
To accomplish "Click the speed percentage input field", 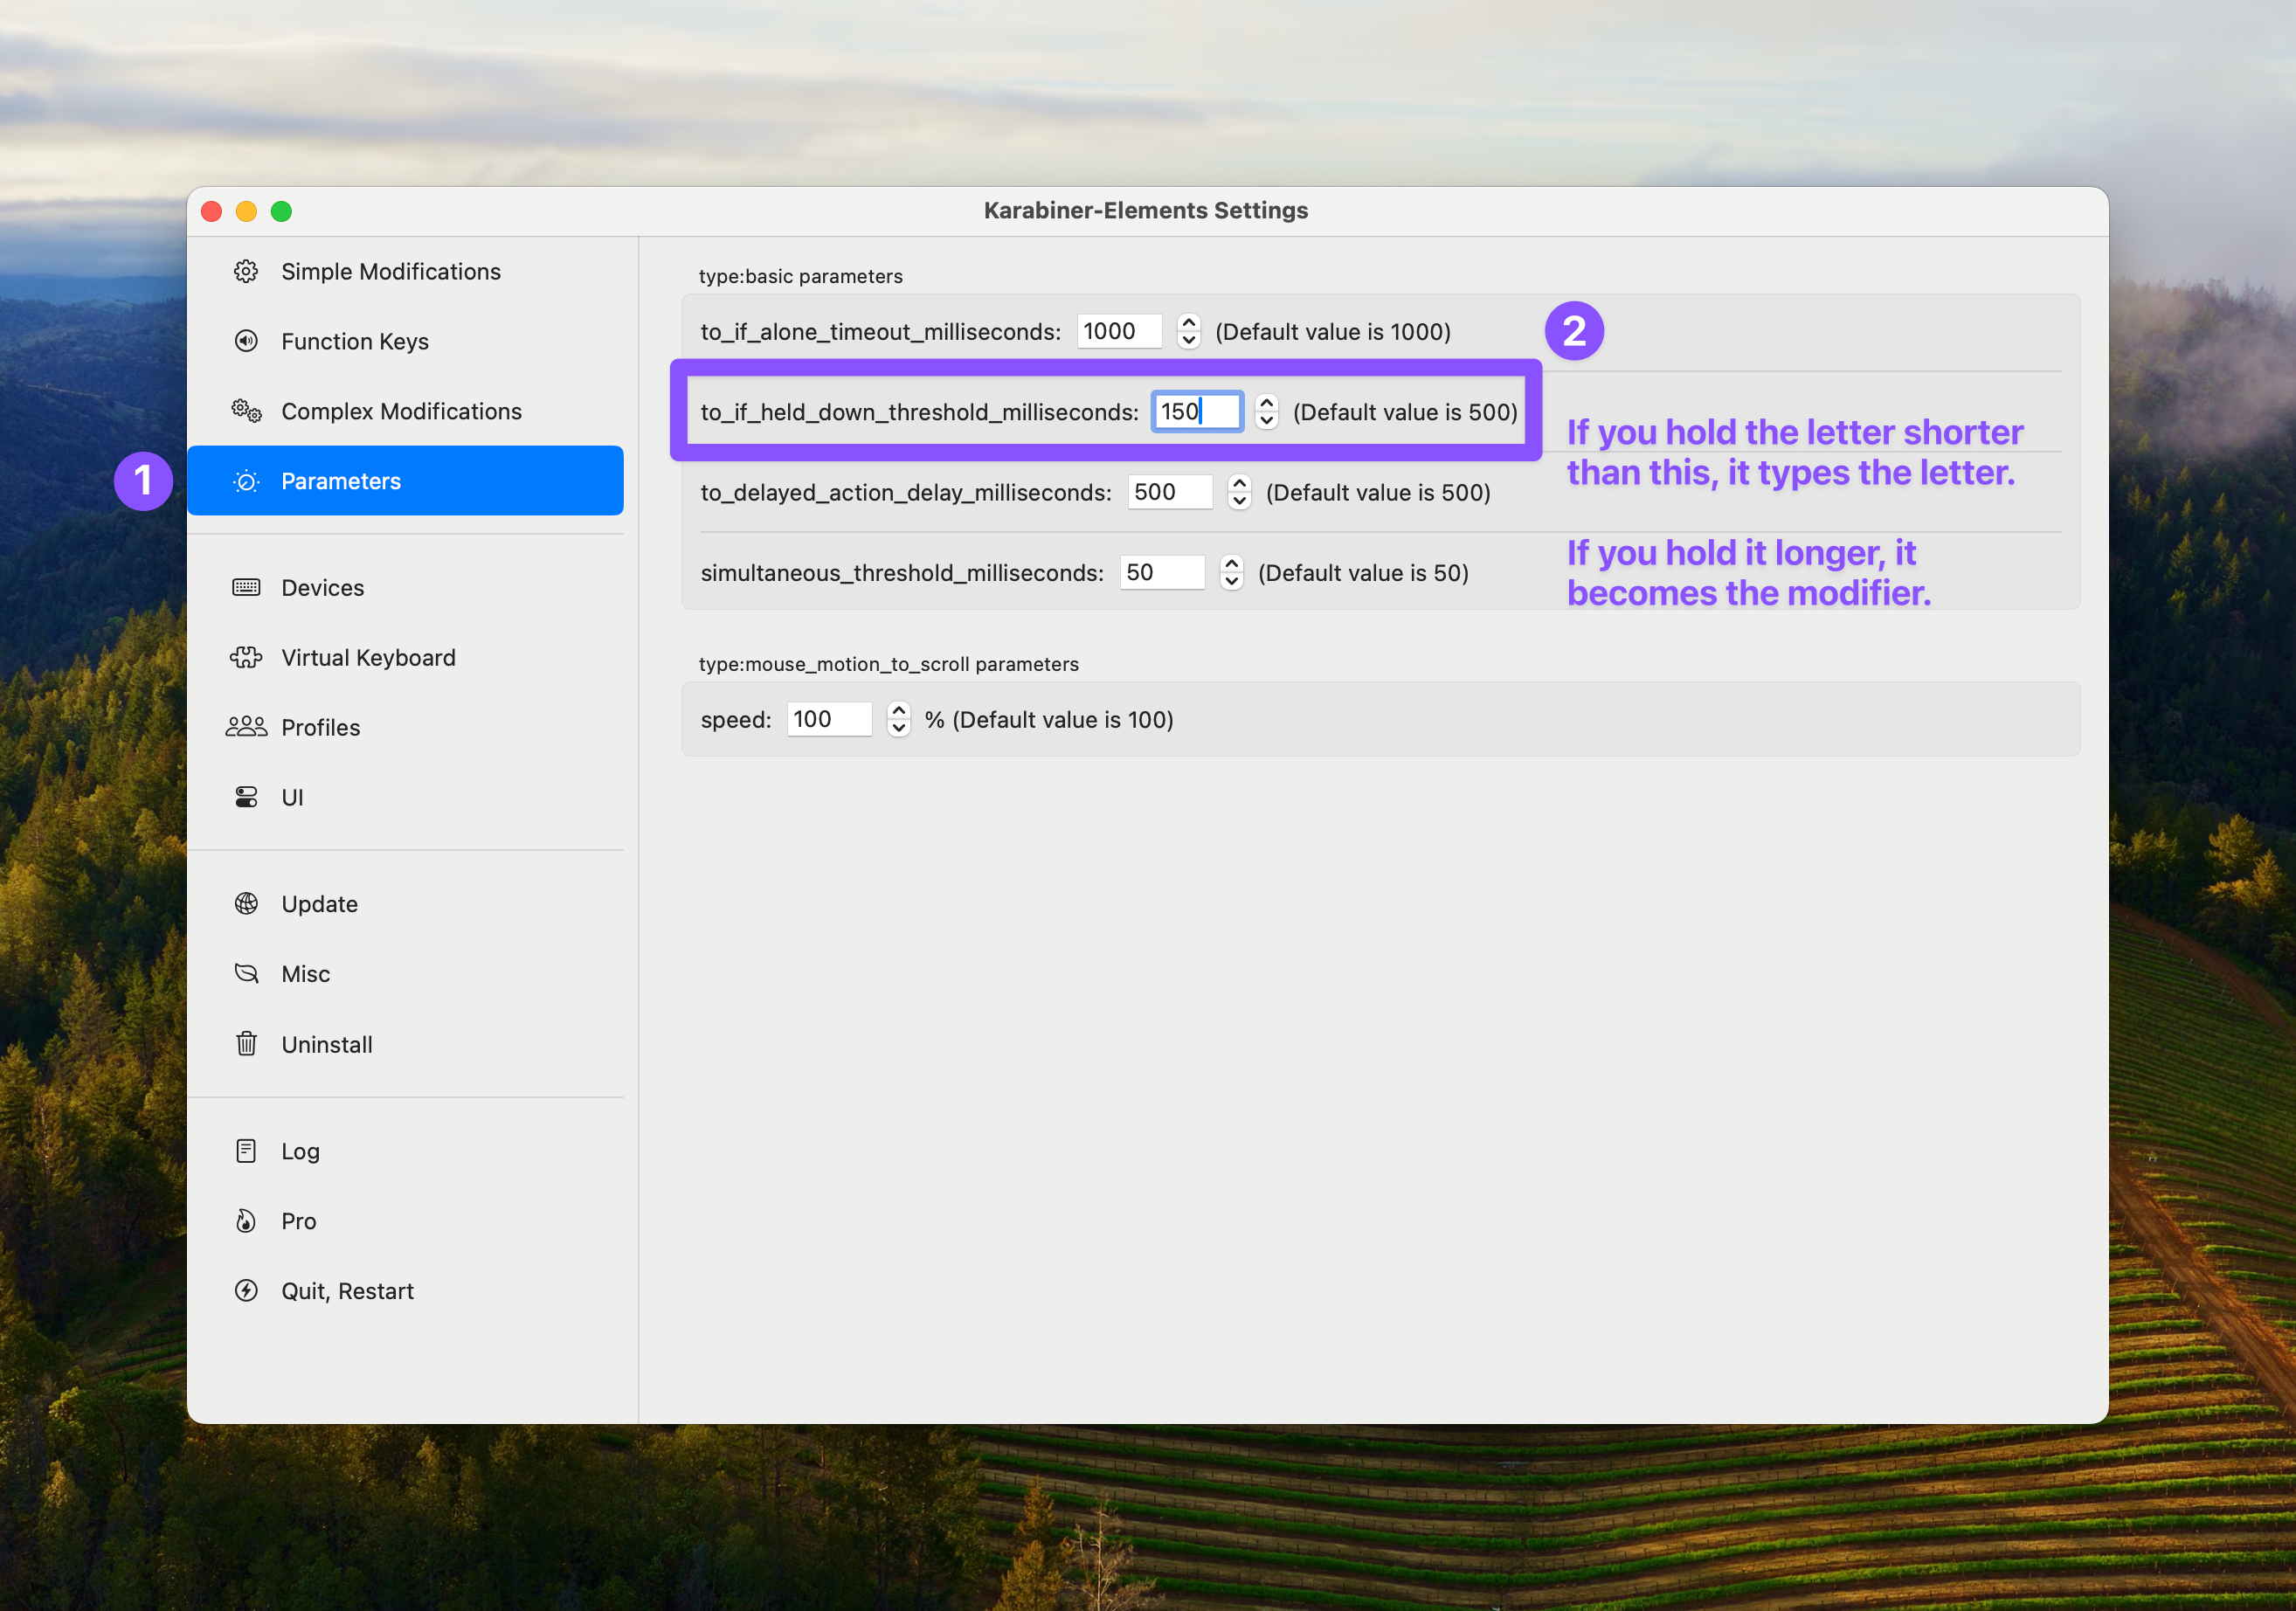I will click(829, 719).
